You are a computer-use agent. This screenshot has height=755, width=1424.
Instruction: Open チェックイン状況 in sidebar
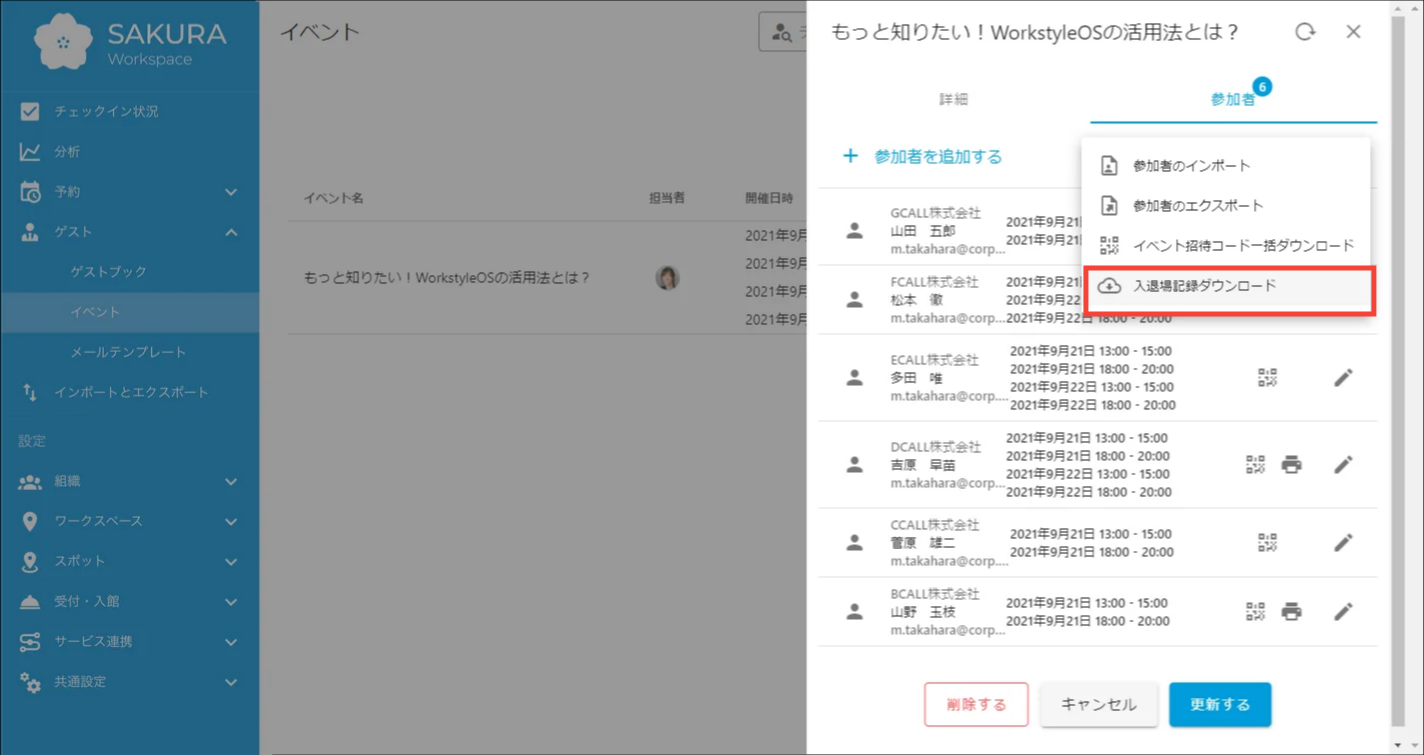[129, 111]
